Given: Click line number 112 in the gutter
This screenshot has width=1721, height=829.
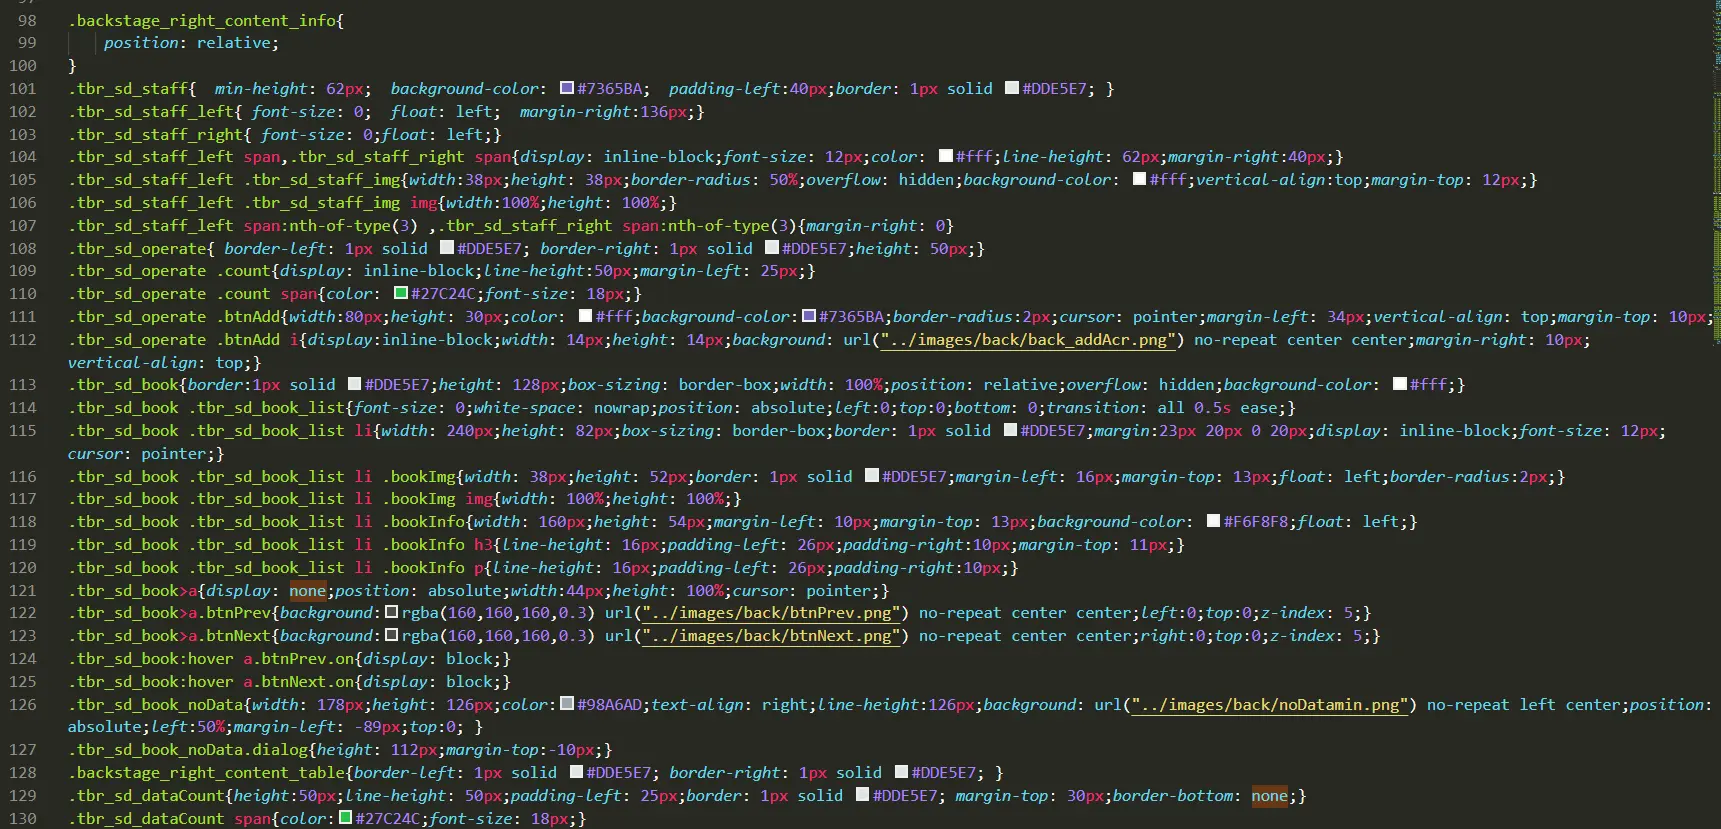Looking at the screenshot, I should tap(23, 339).
